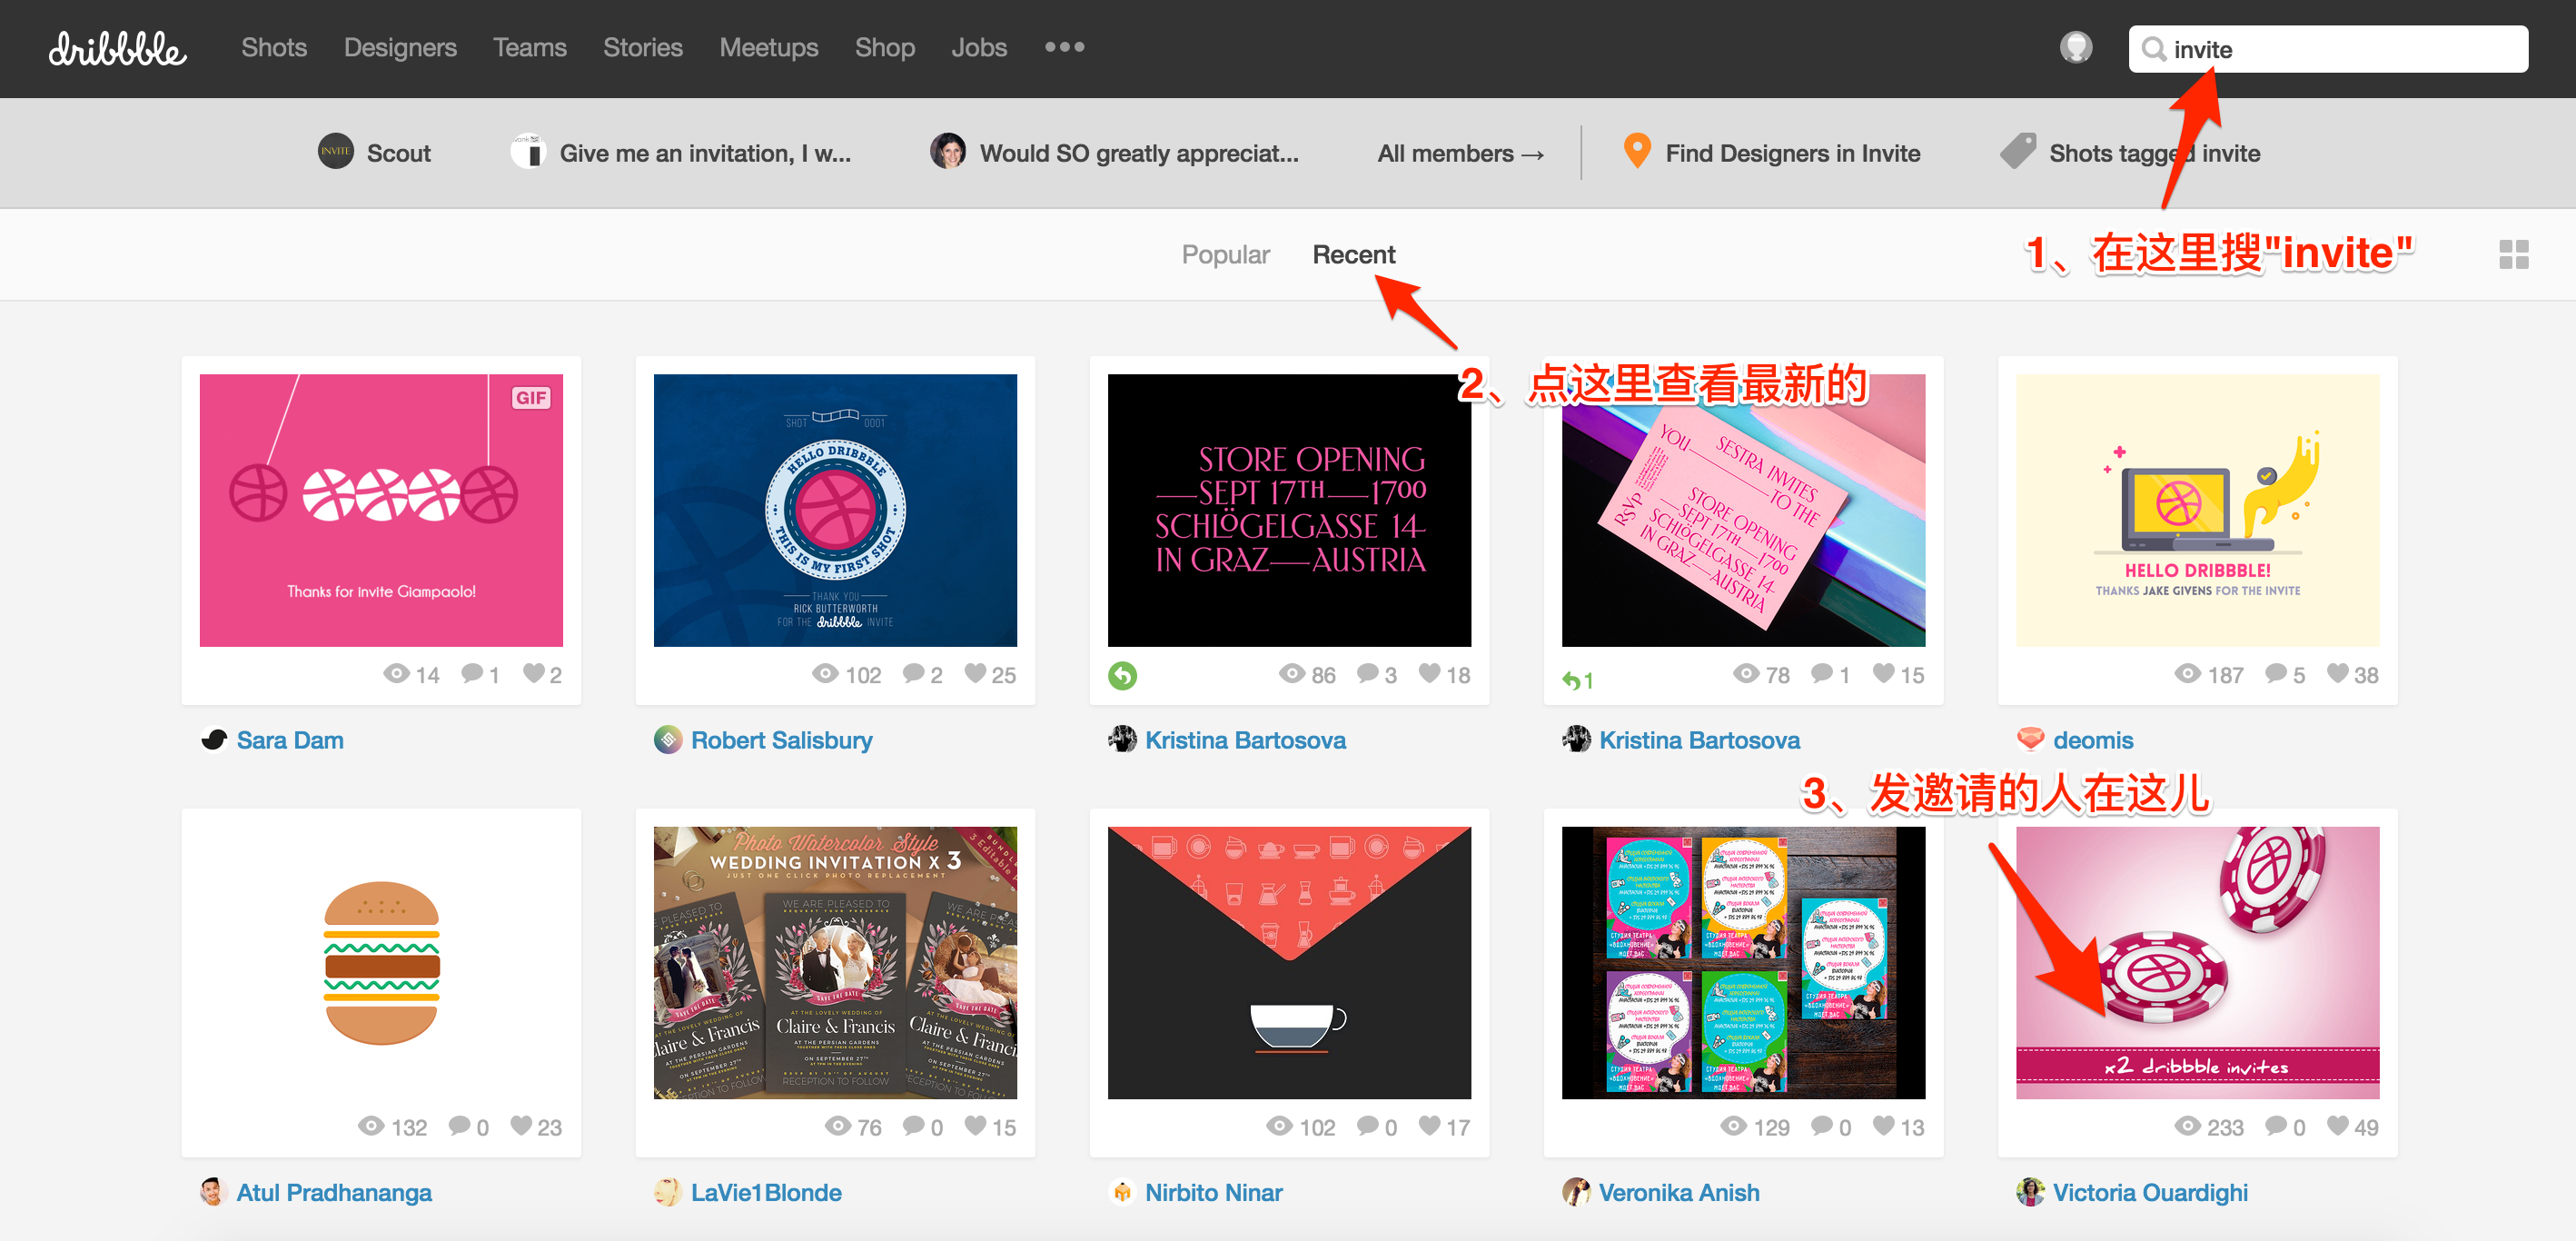Open Shots tagged invite
The width and height of the screenshot is (2576, 1241).
pos(2154,153)
